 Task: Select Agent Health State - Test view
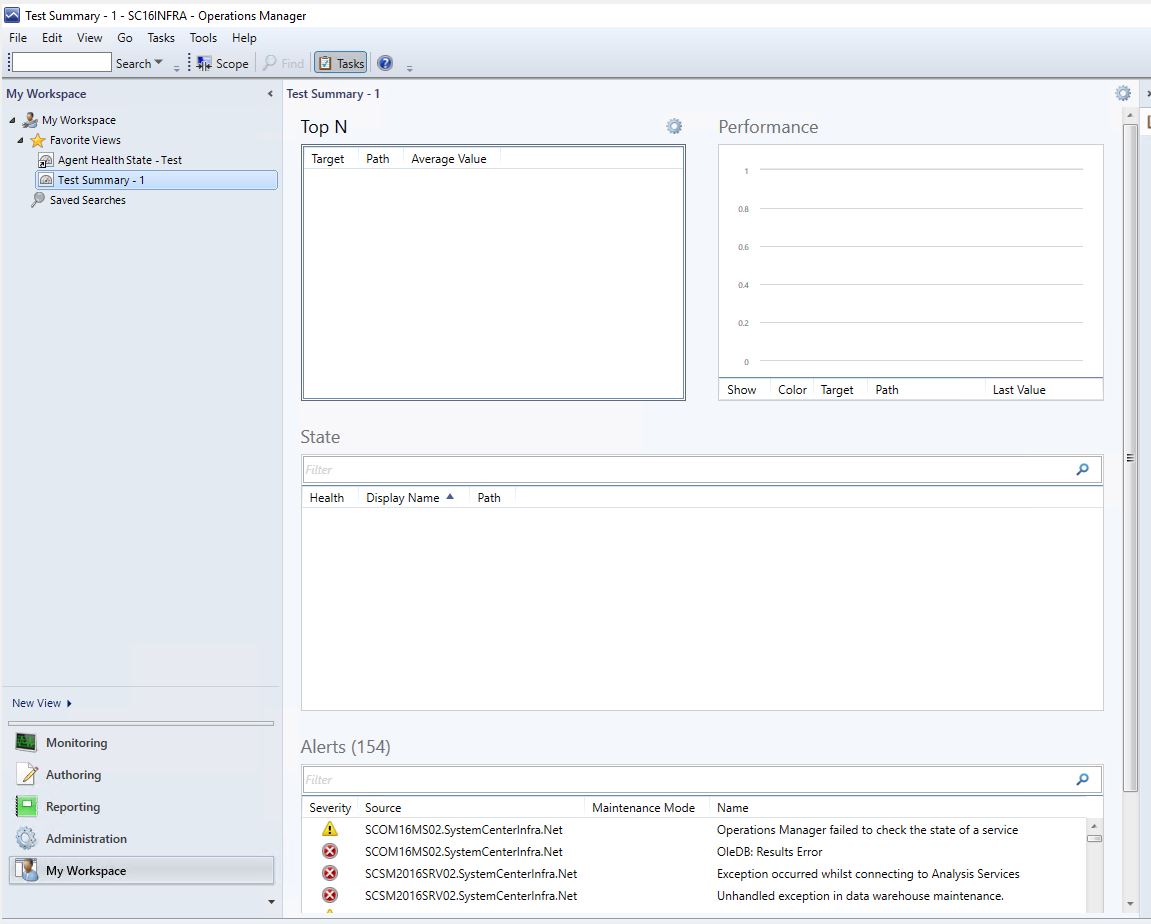click(x=120, y=160)
